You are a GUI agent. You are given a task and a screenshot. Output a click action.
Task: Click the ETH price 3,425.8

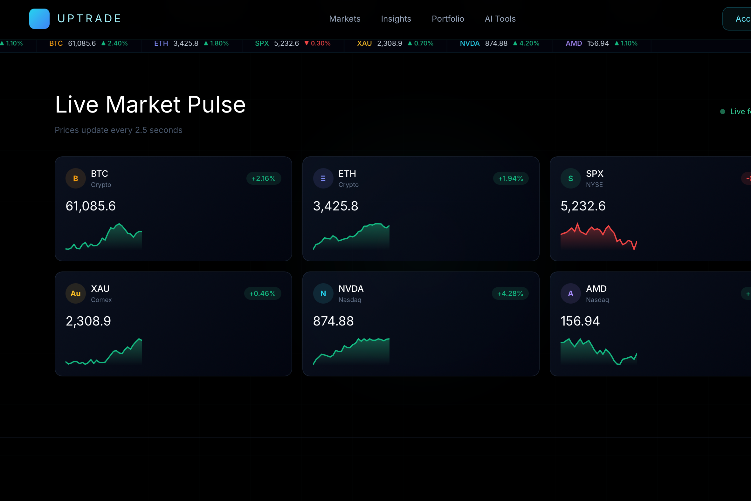coord(336,206)
